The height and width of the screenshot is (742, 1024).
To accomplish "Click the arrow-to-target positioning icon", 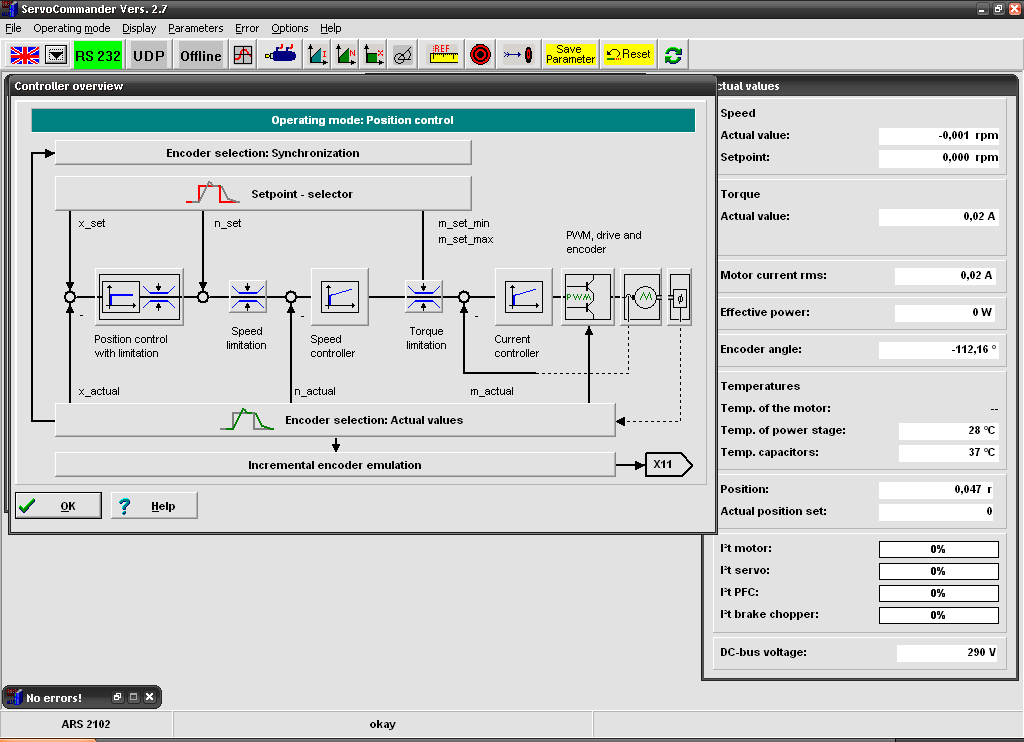I will pyautogui.click(x=518, y=56).
